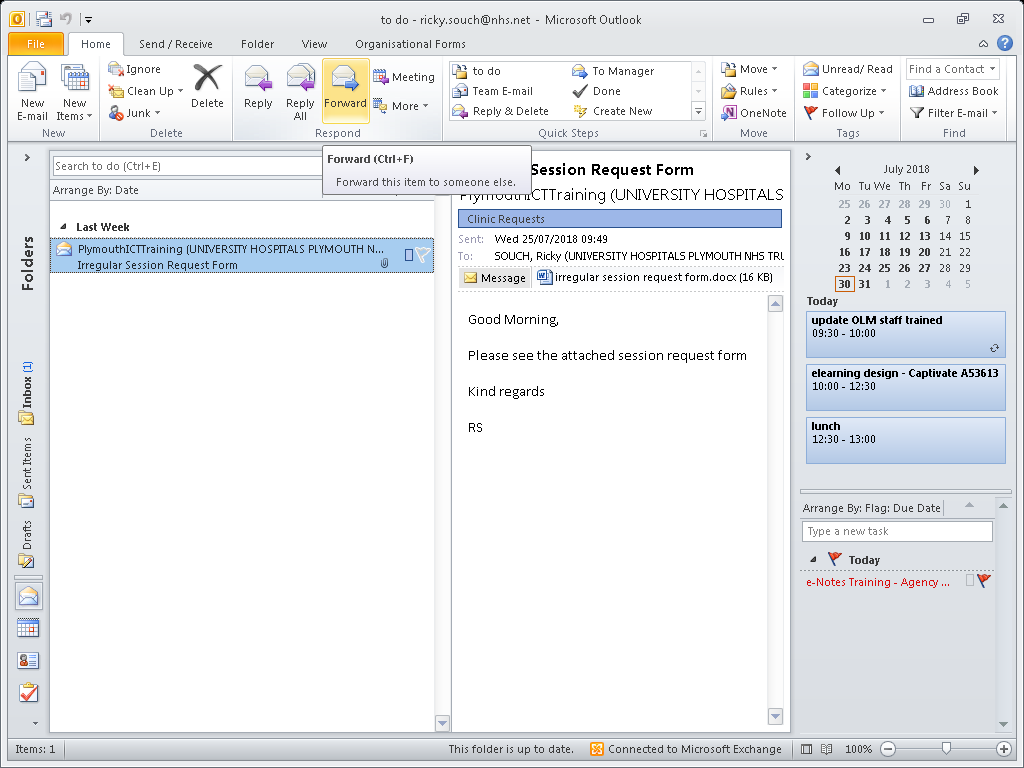Viewport: 1024px width, 768px height.
Task: Run the To Manager quick step
Action: [x=613, y=71]
